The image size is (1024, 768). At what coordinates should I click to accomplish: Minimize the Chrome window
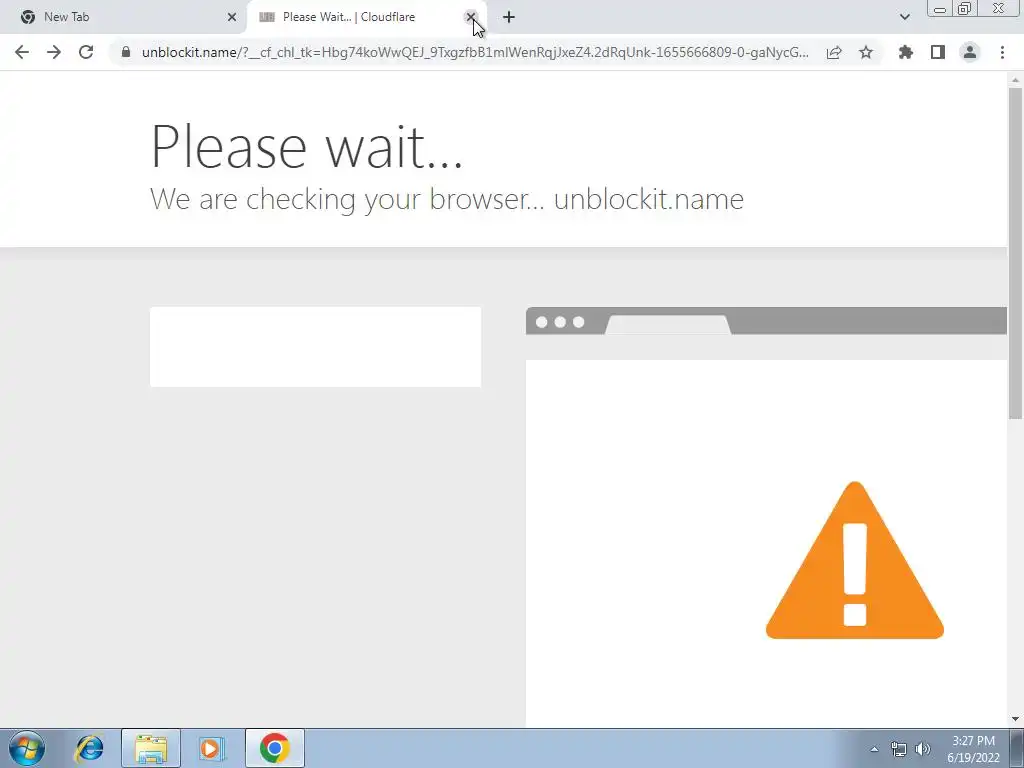(940, 9)
